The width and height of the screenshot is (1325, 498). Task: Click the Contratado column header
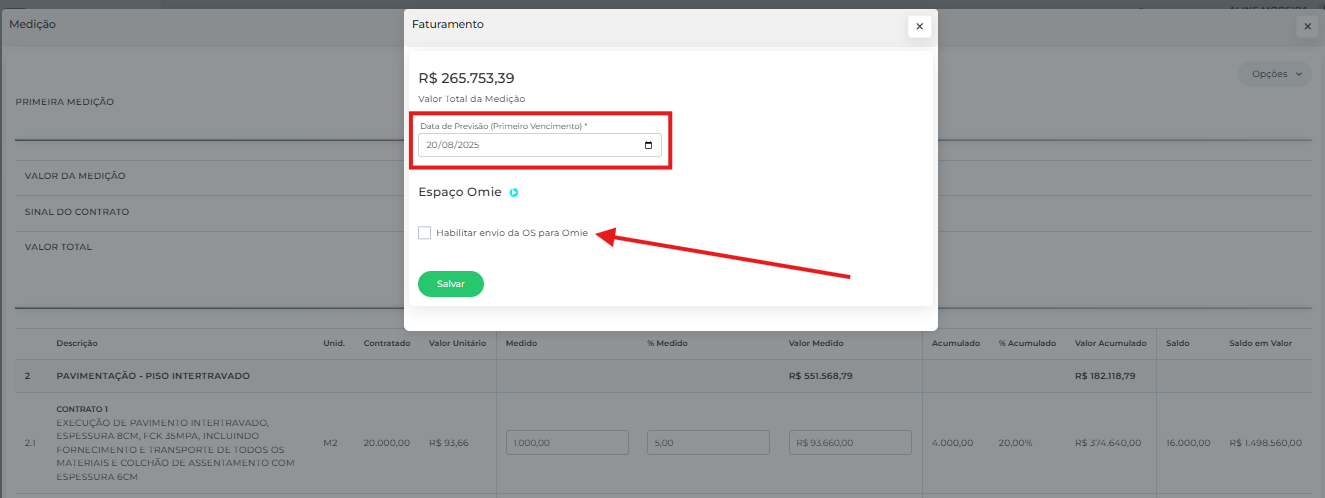coord(387,344)
